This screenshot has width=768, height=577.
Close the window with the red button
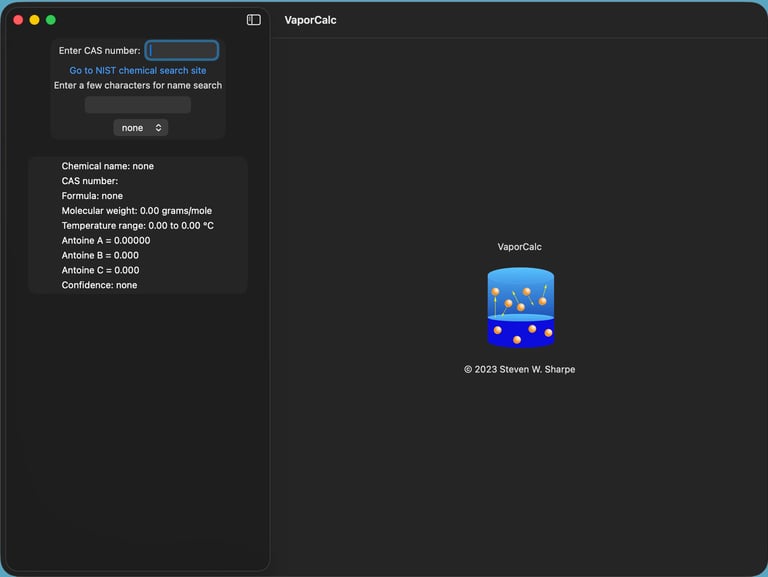pyautogui.click(x=18, y=20)
